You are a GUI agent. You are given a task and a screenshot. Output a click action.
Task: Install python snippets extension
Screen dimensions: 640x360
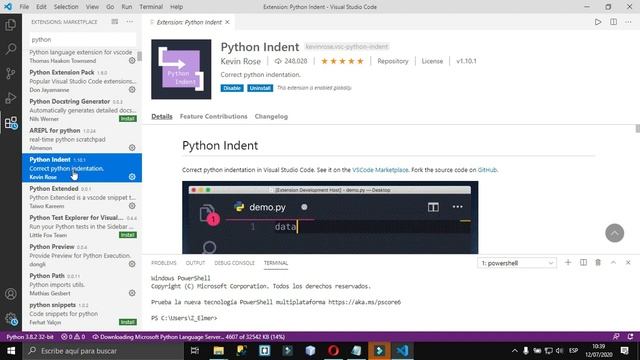128,322
